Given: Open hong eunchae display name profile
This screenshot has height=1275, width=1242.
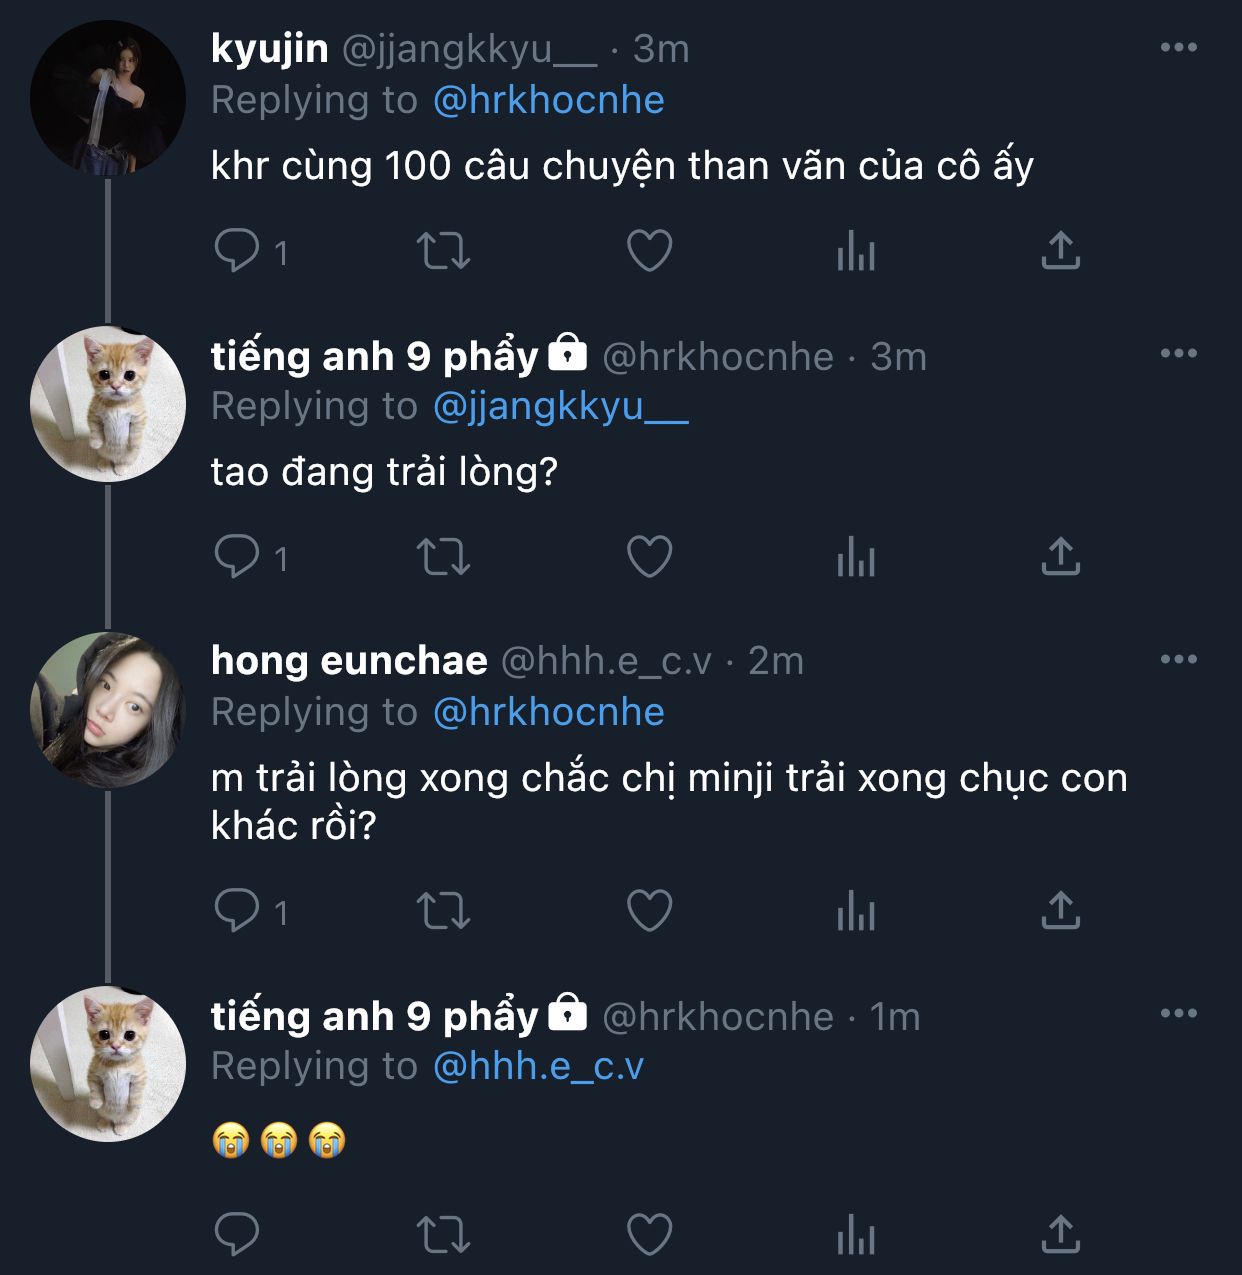Looking at the screenshot, I should (x=349, y=661).
